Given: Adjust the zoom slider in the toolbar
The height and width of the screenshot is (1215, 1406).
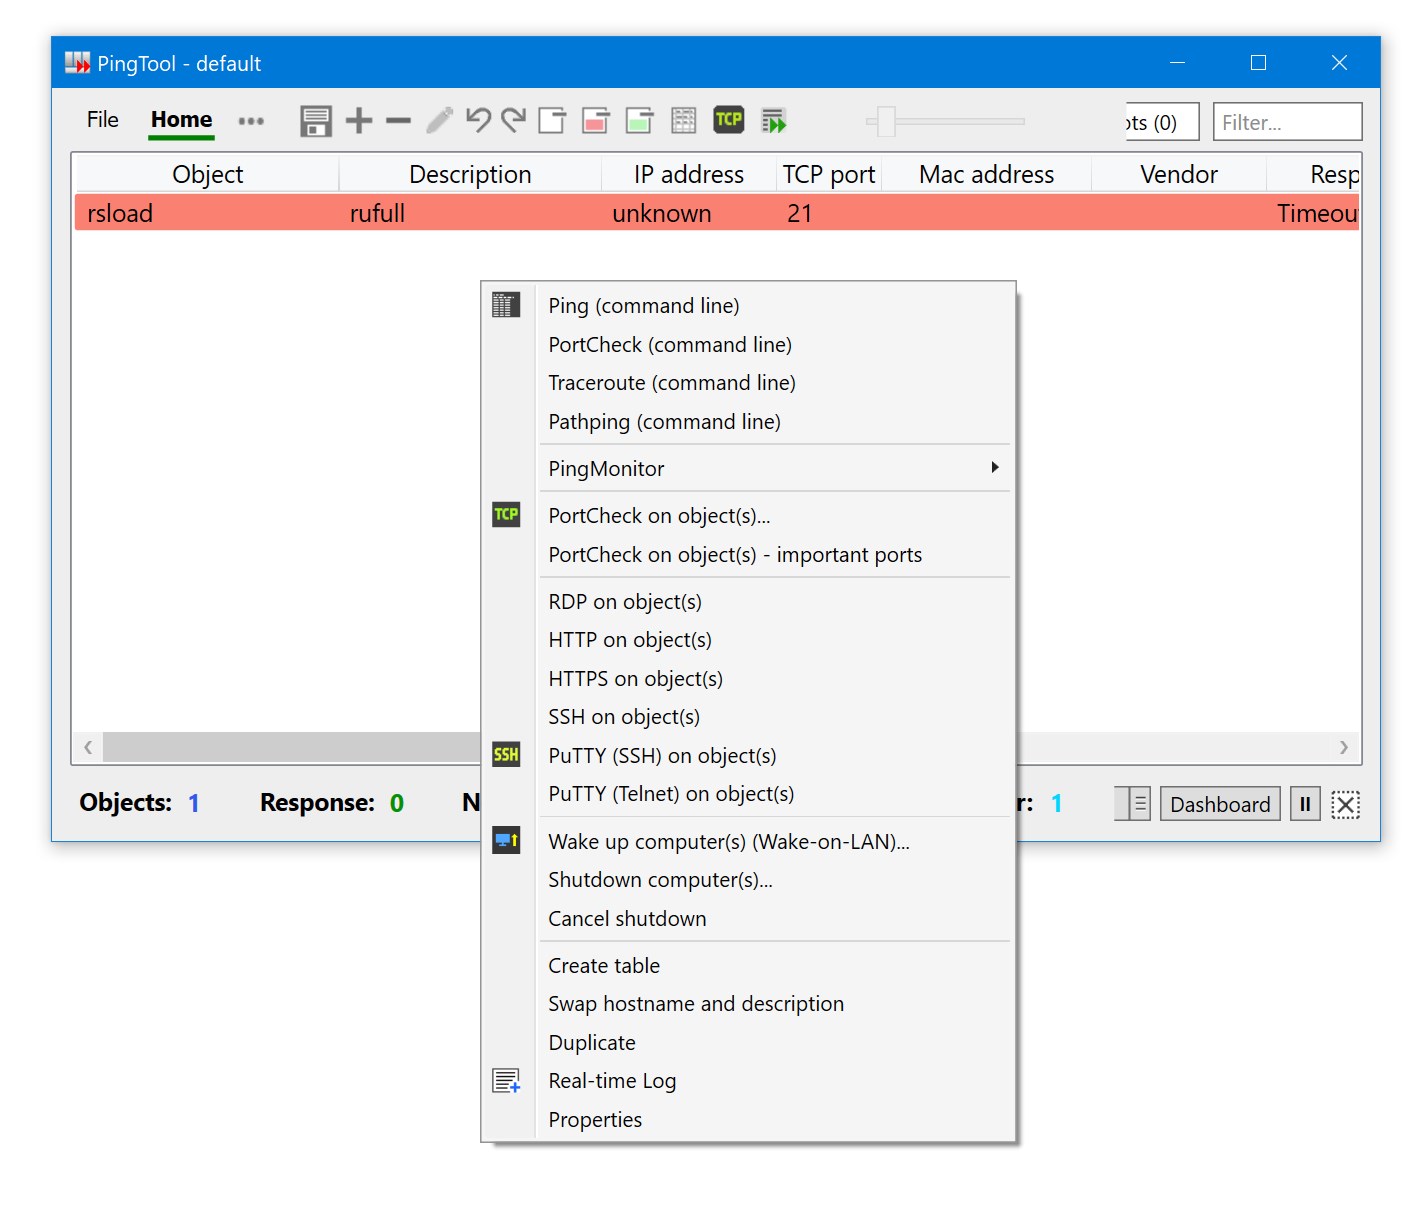Looking at the screenshot, I should tap(885, 121).
